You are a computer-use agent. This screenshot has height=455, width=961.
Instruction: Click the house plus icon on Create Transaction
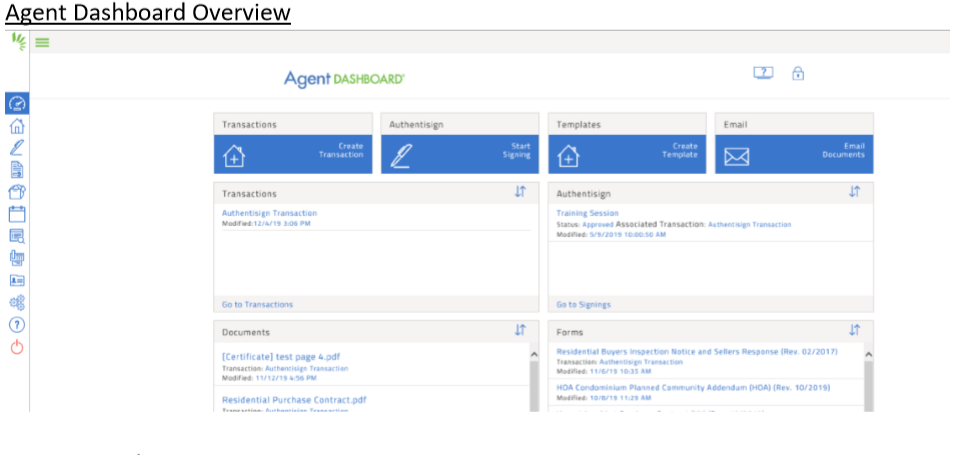234,156
